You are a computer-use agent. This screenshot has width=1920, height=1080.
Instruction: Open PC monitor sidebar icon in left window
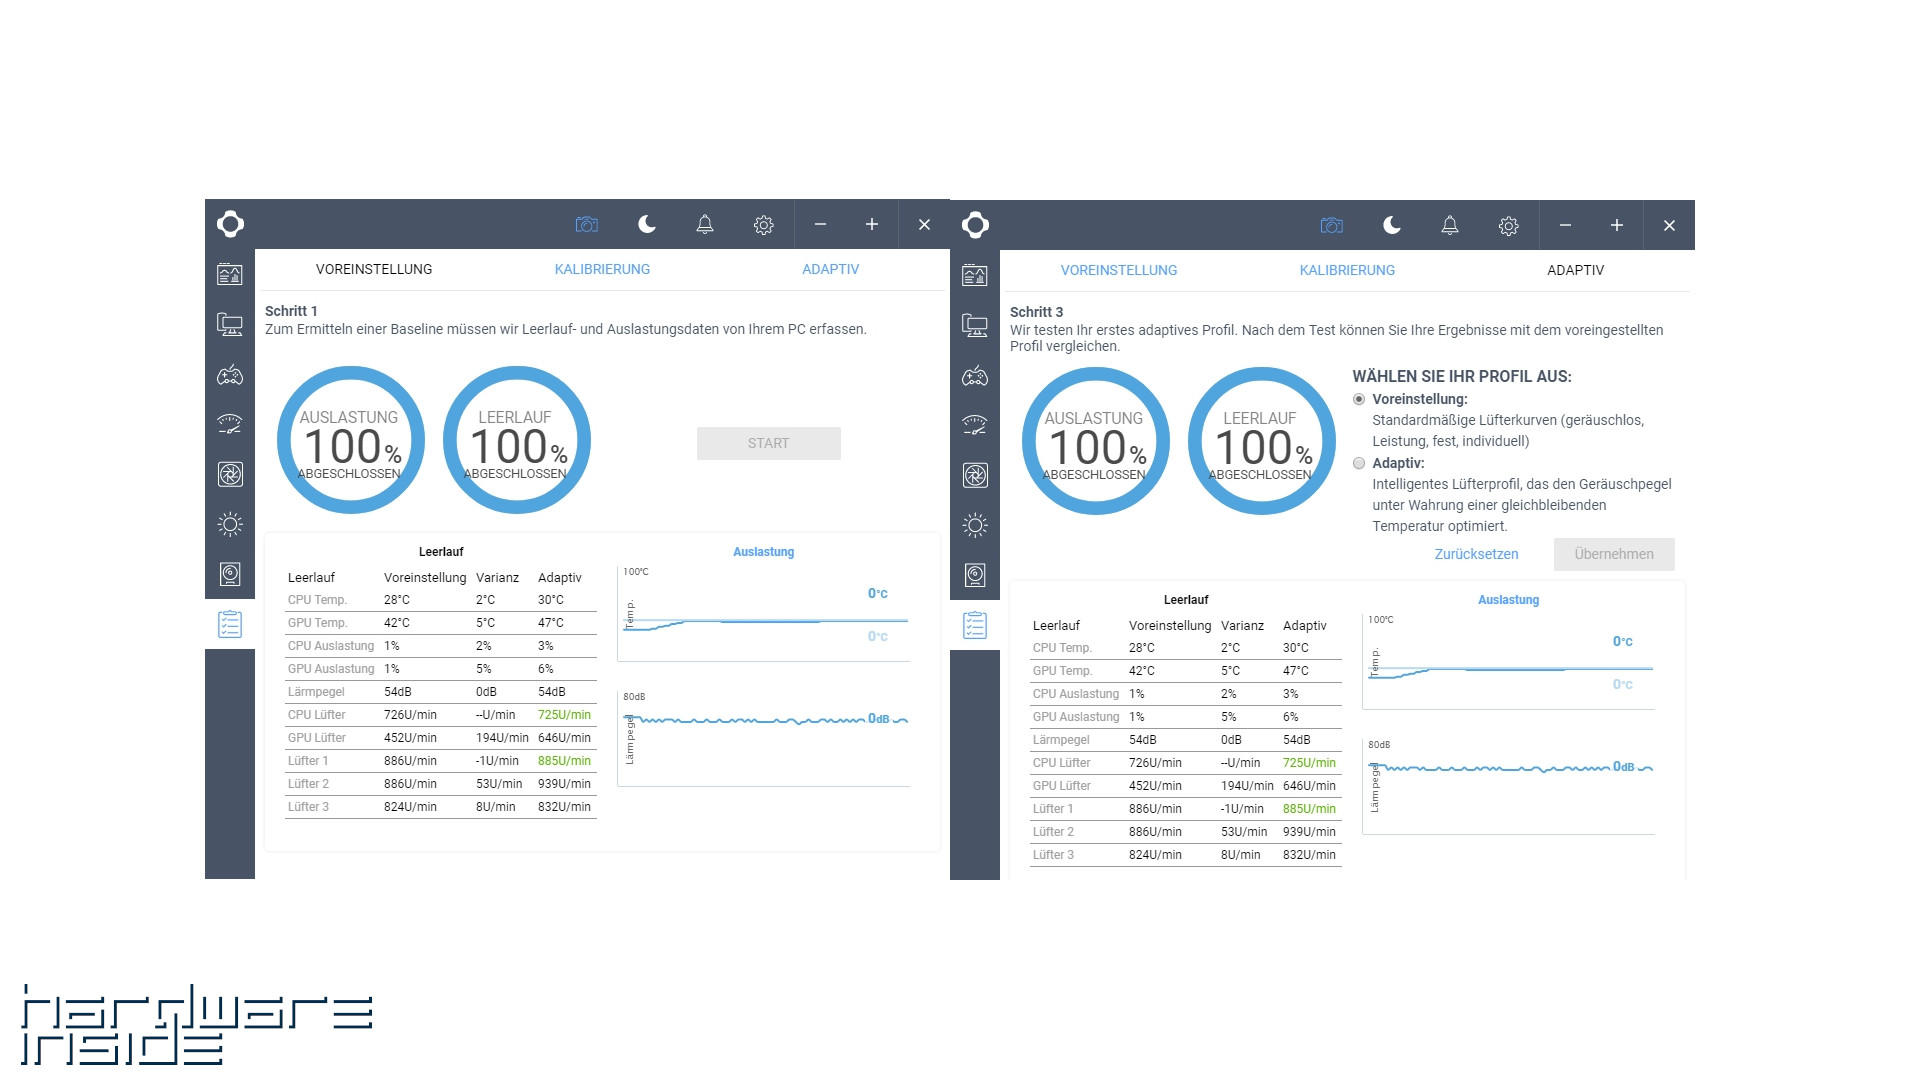coord(230,324)
